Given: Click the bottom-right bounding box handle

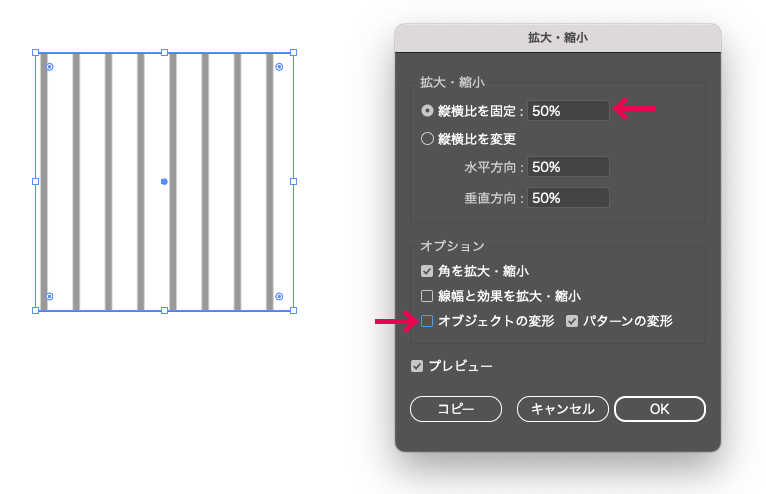Looking at the screenshot, I should click(293, 310).
